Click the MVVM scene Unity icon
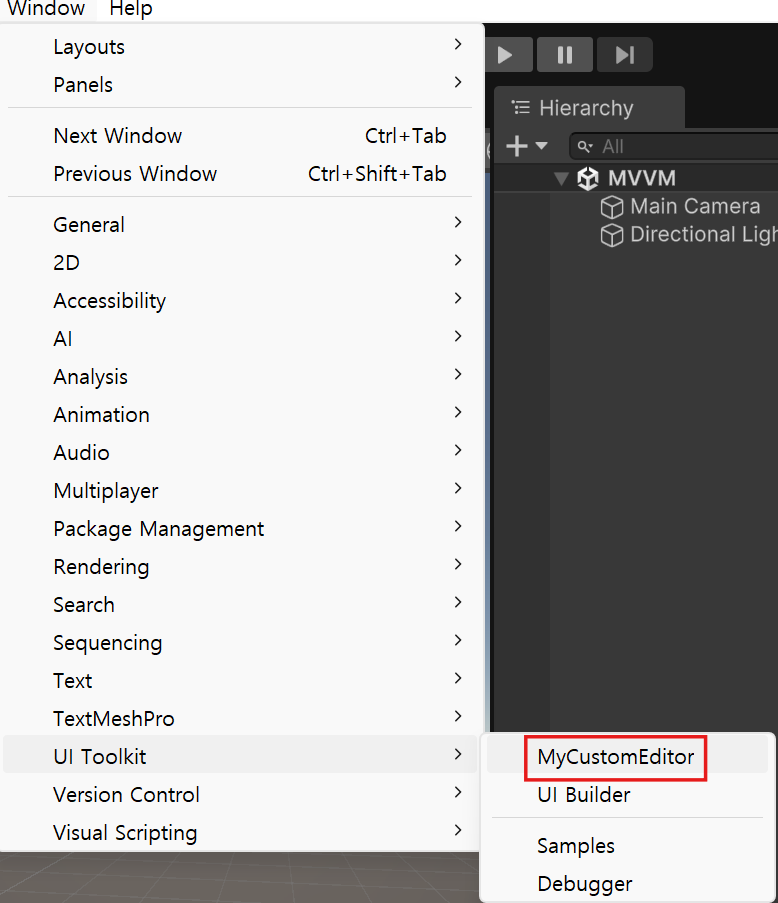This screenshot has width=778, height=903. 588,179
